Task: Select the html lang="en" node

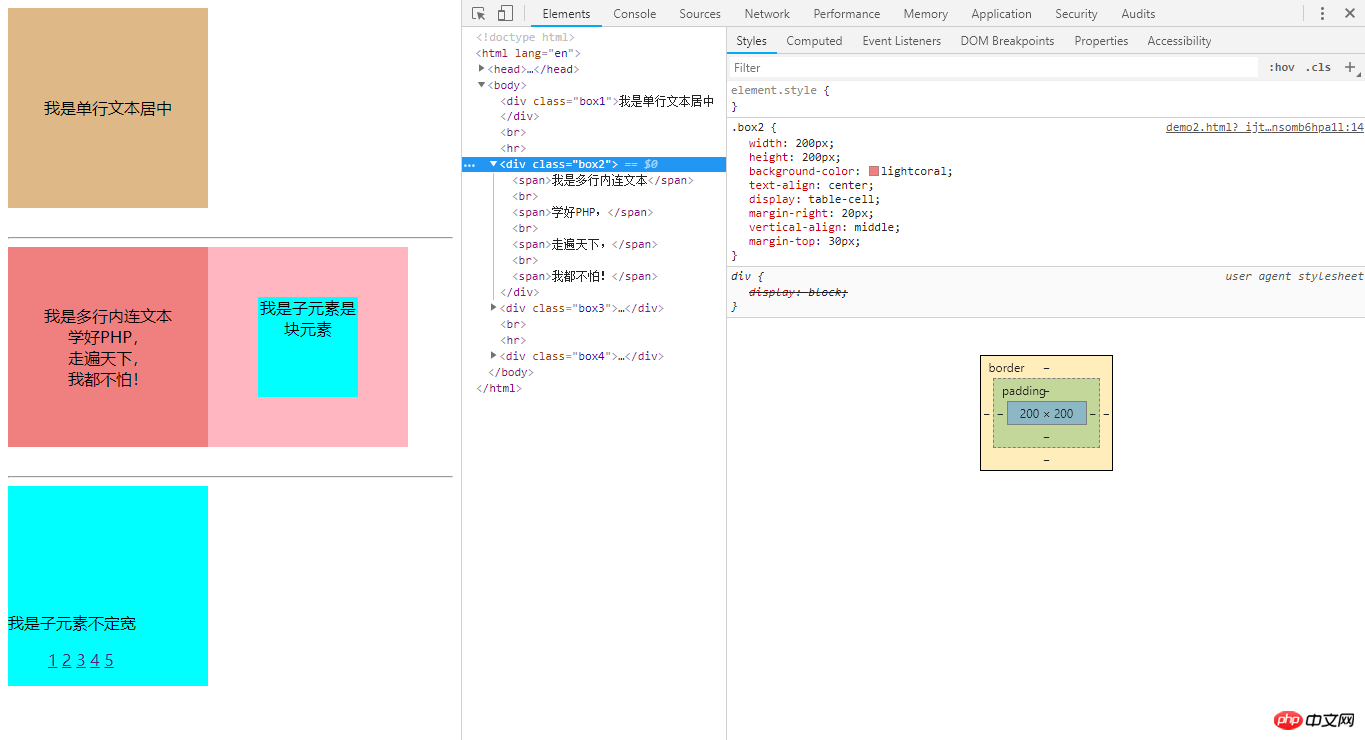Action: coord(529,53)
